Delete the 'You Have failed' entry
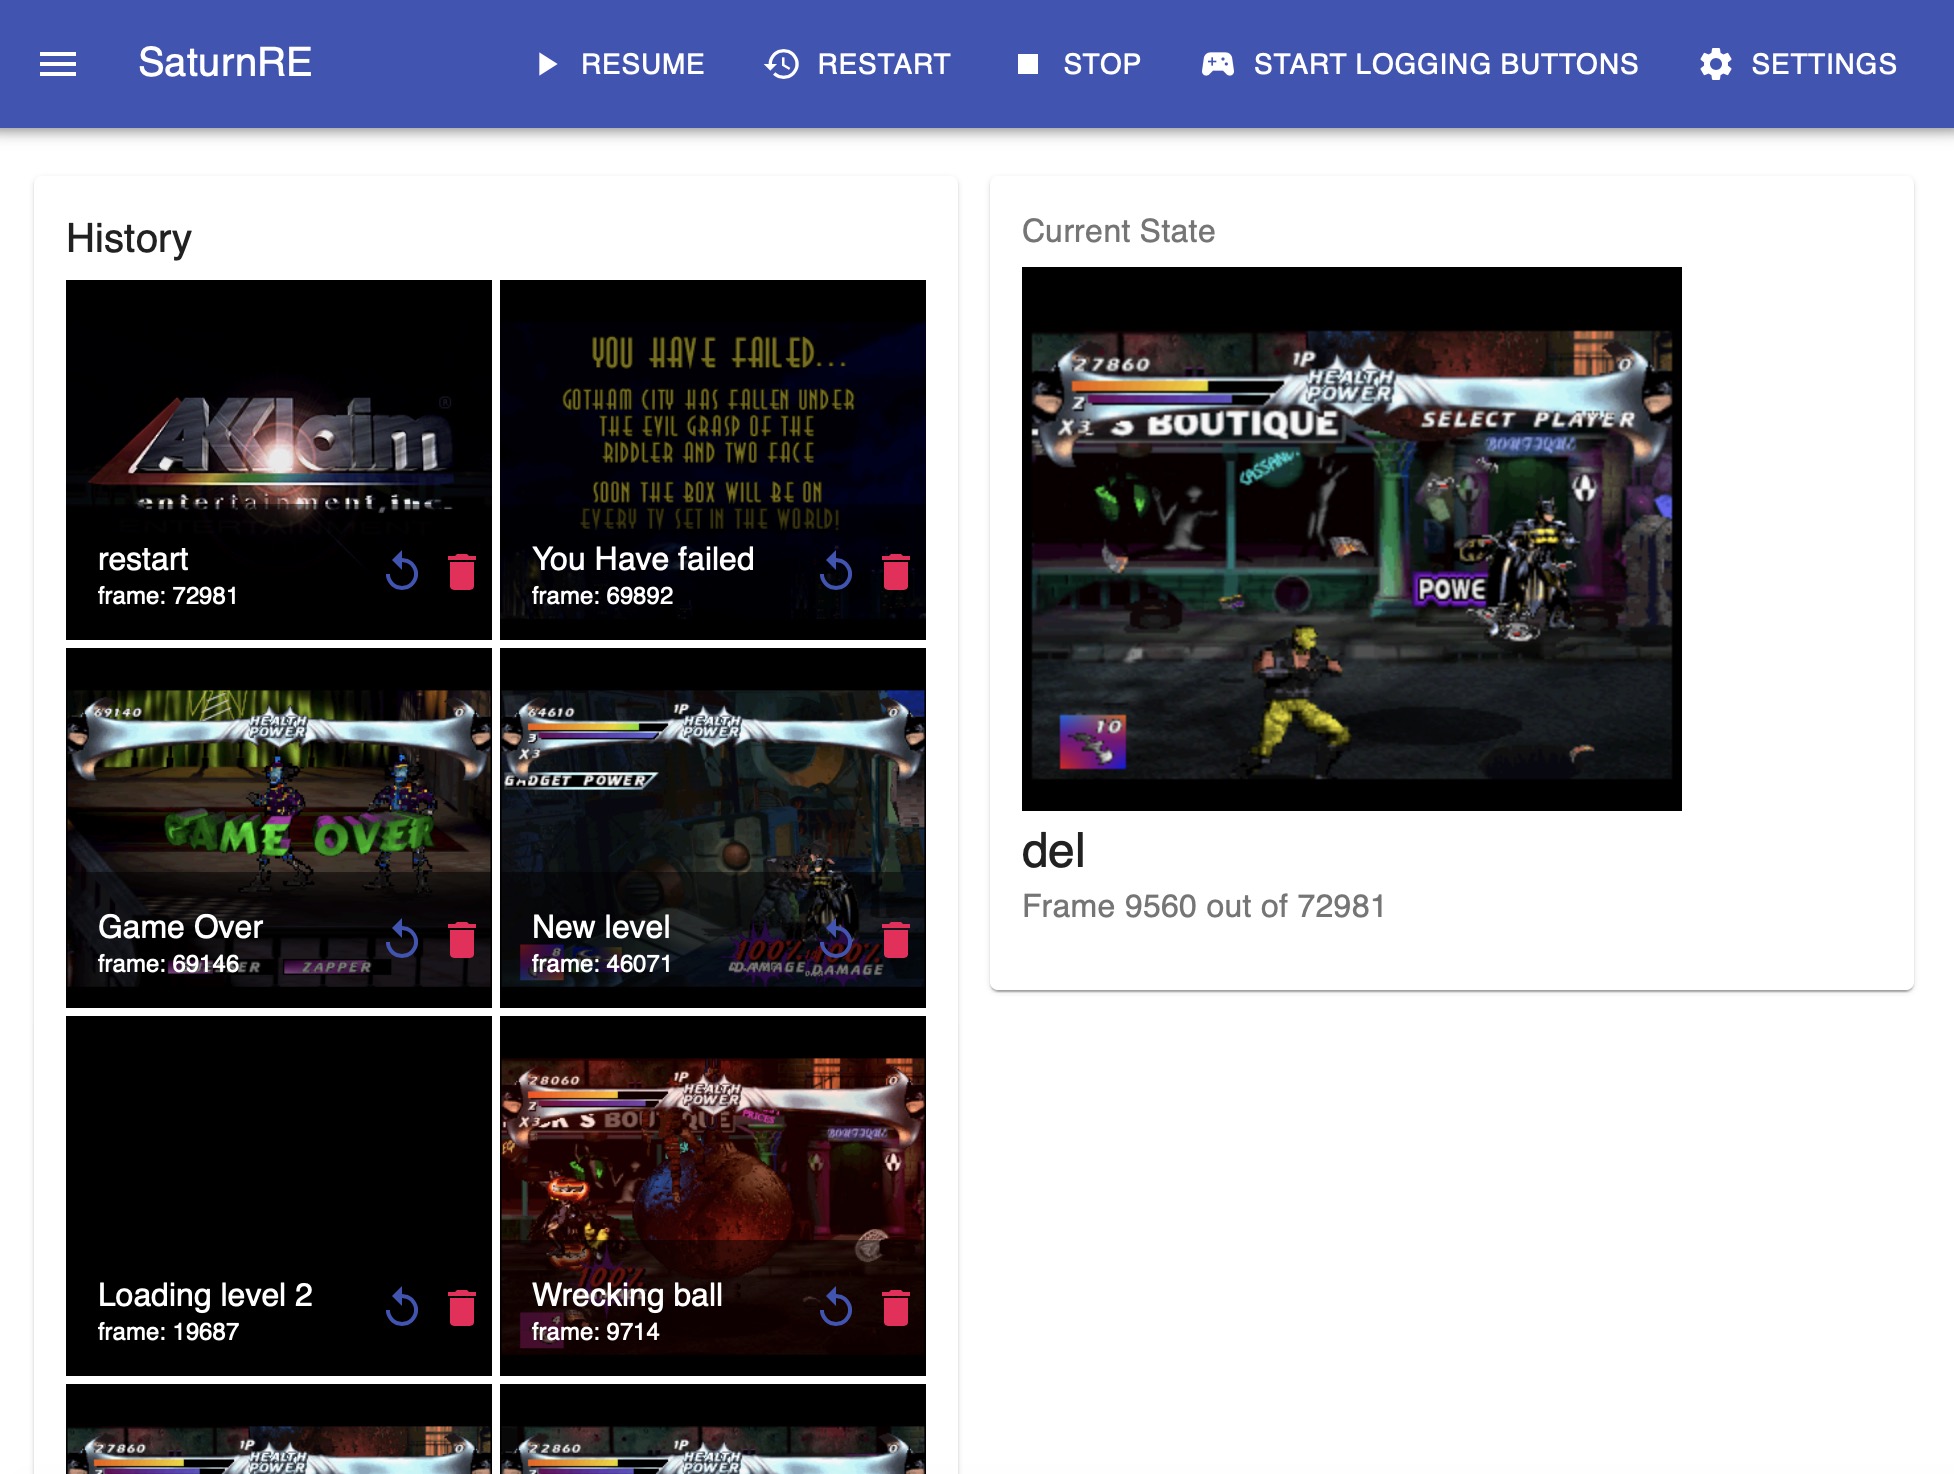 896,572
